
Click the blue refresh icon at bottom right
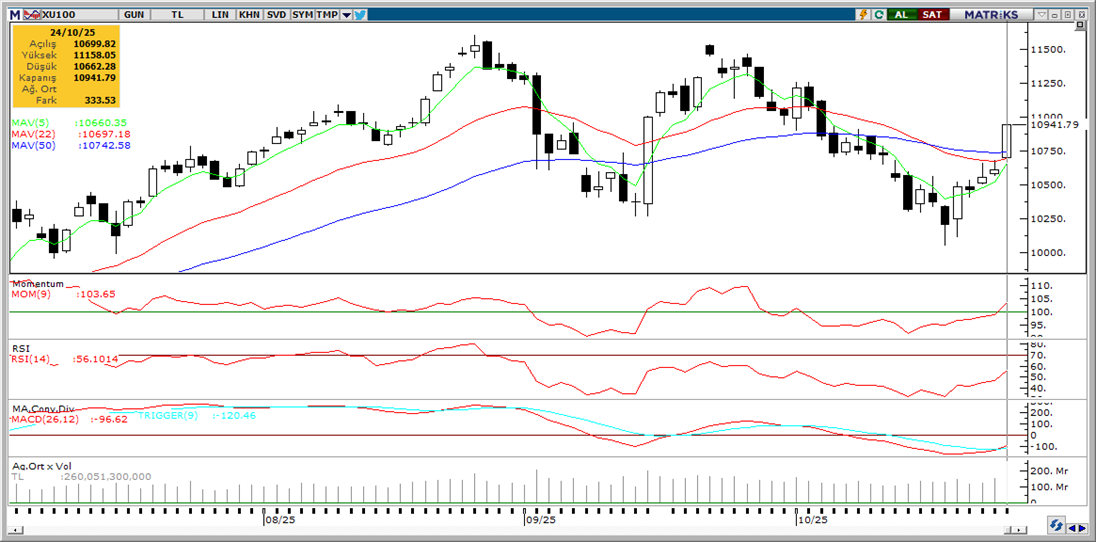click(1055, 525)
